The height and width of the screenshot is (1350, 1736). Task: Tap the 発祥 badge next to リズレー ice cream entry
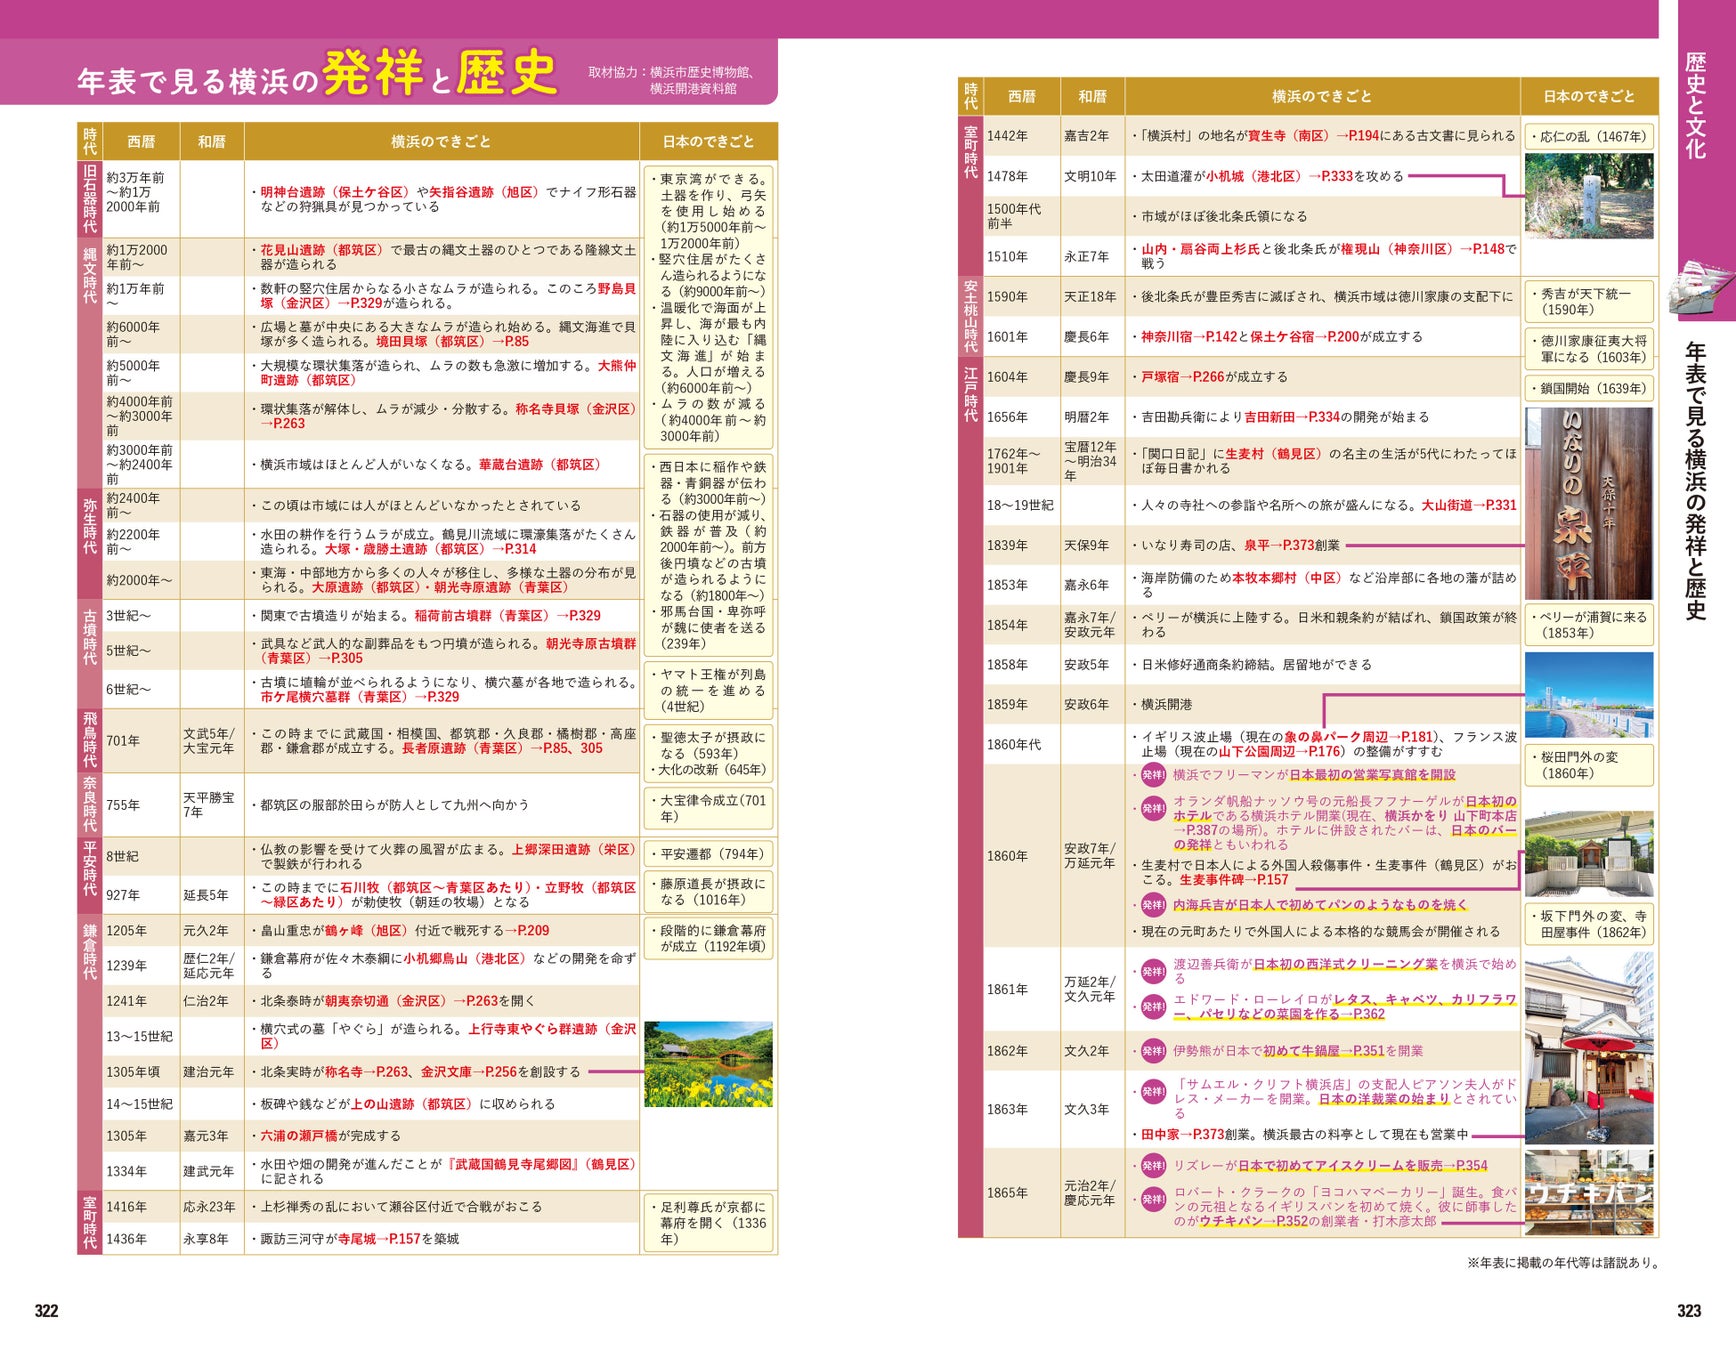coord(1153,1165)
